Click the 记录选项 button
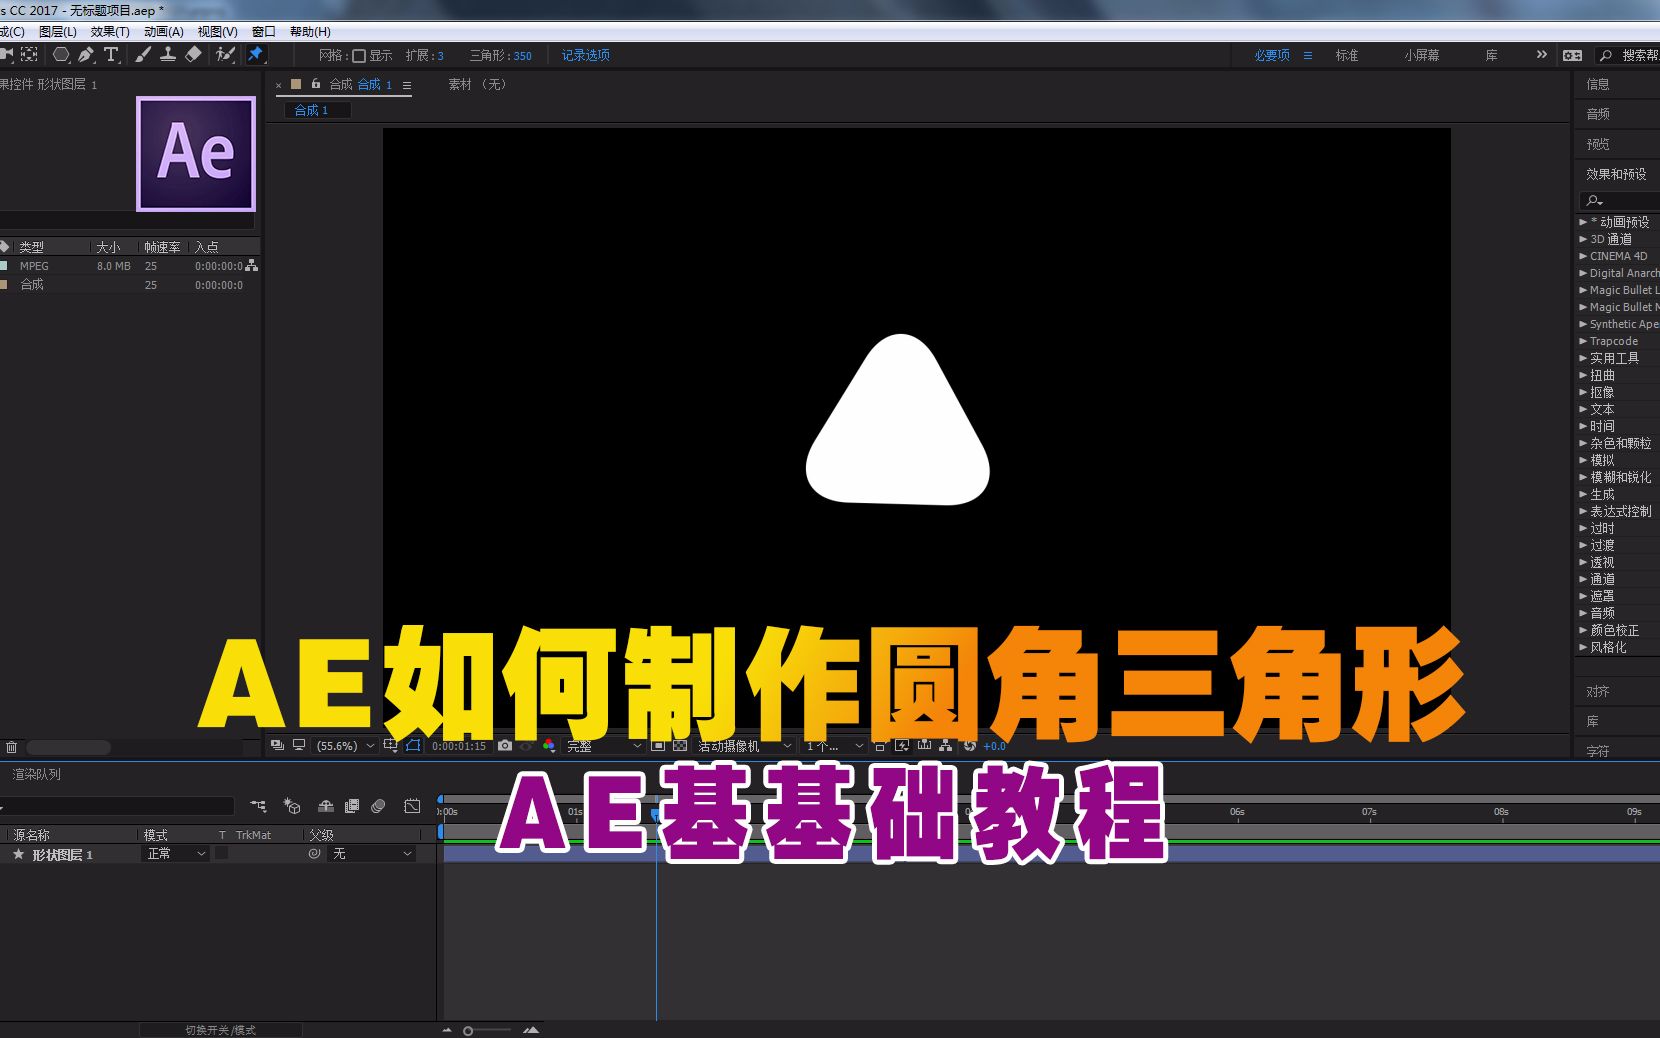 pos(585,55)
